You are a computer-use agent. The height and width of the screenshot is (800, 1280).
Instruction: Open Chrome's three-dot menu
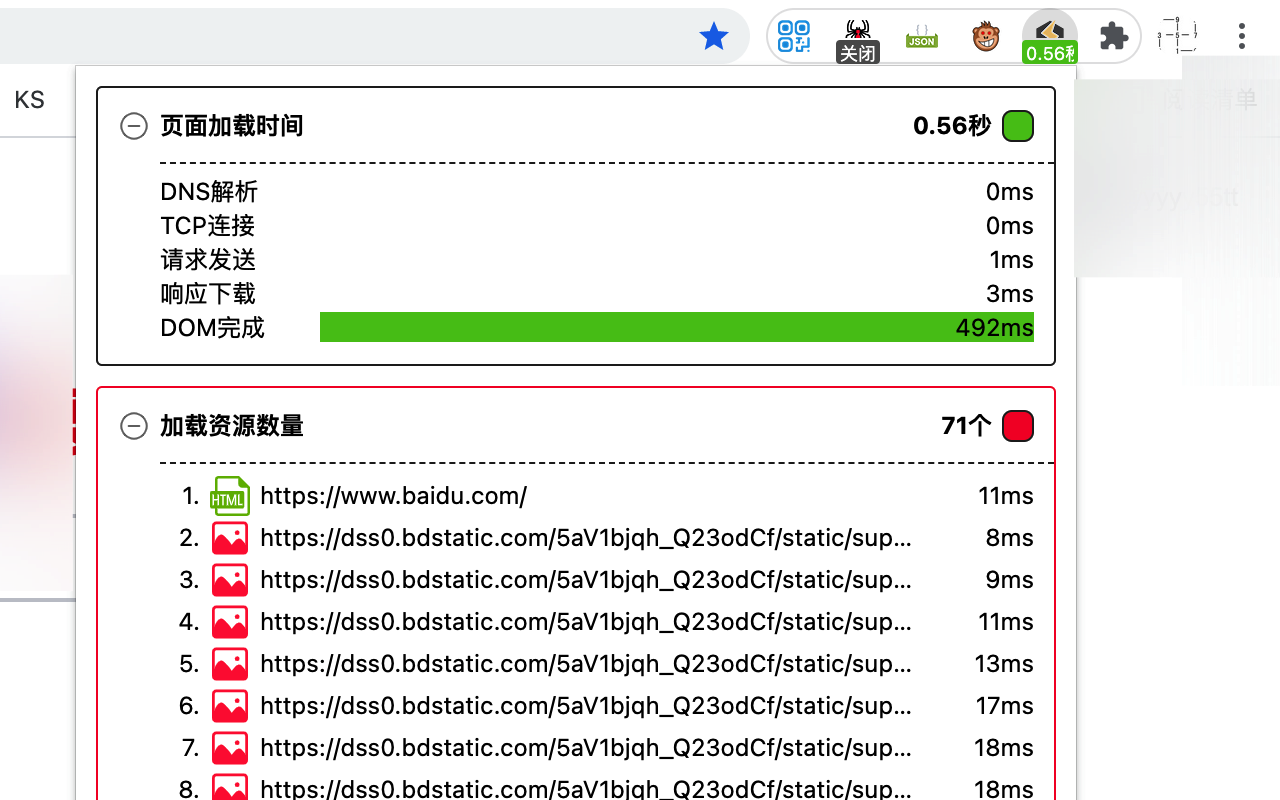(1242, 37)
